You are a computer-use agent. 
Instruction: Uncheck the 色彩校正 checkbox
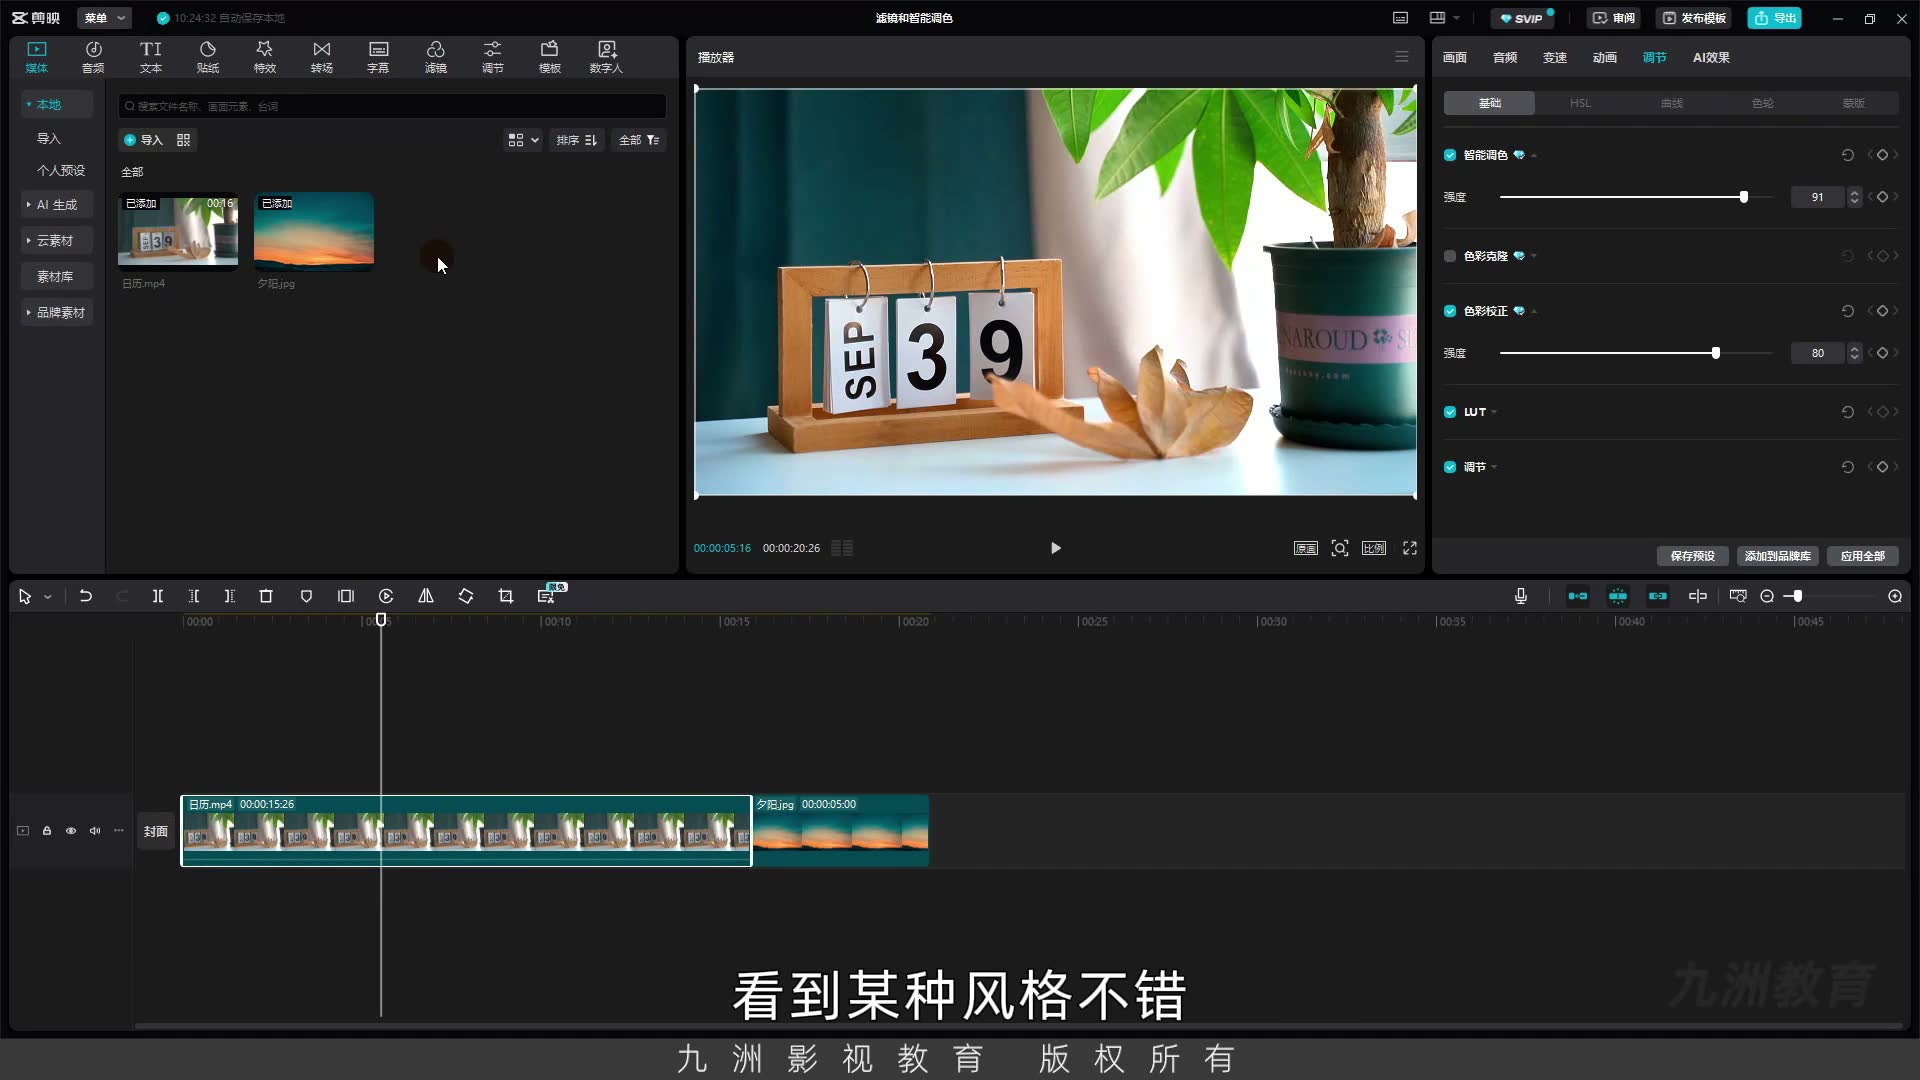point(1450,311)
